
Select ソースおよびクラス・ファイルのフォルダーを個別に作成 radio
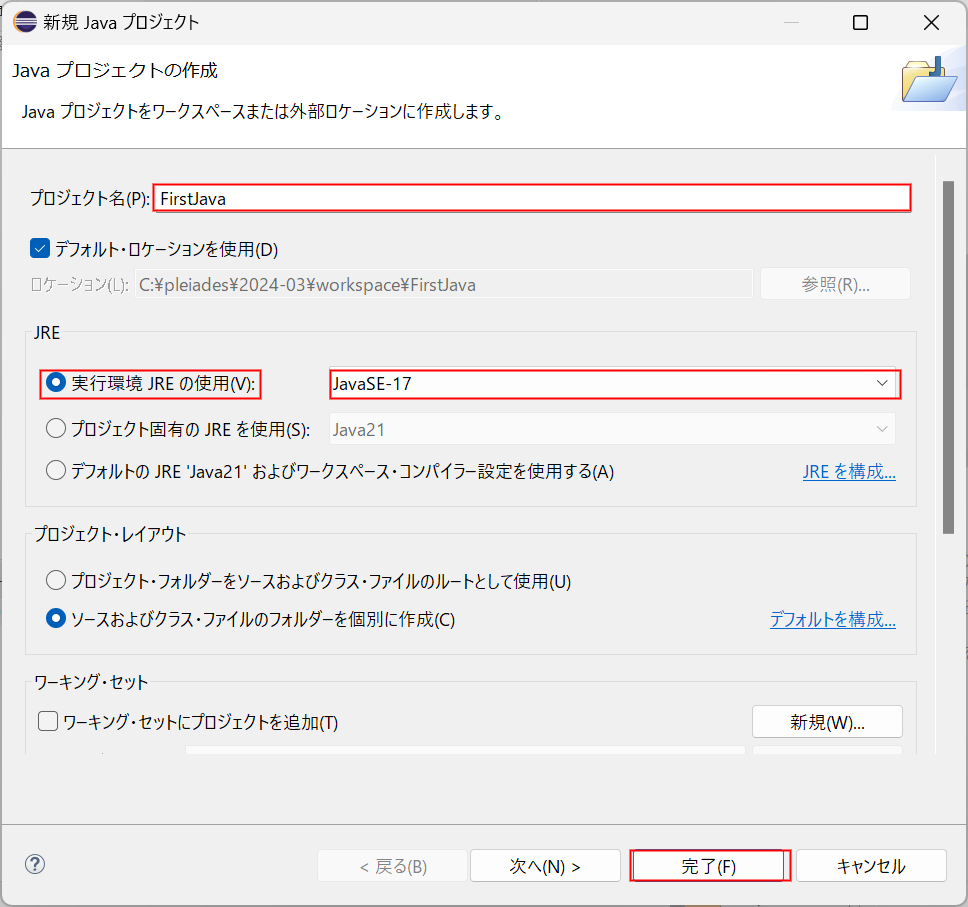tap(56, 618)
